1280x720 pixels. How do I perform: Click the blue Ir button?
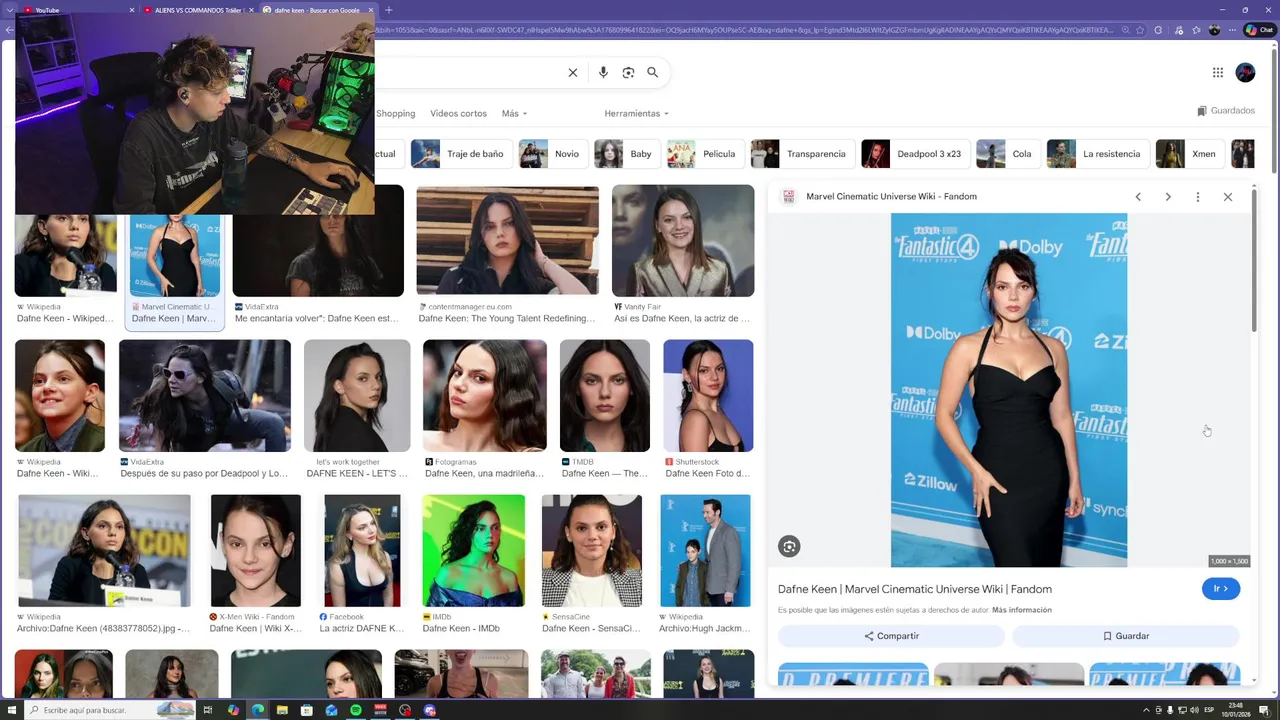(1221, 589)
